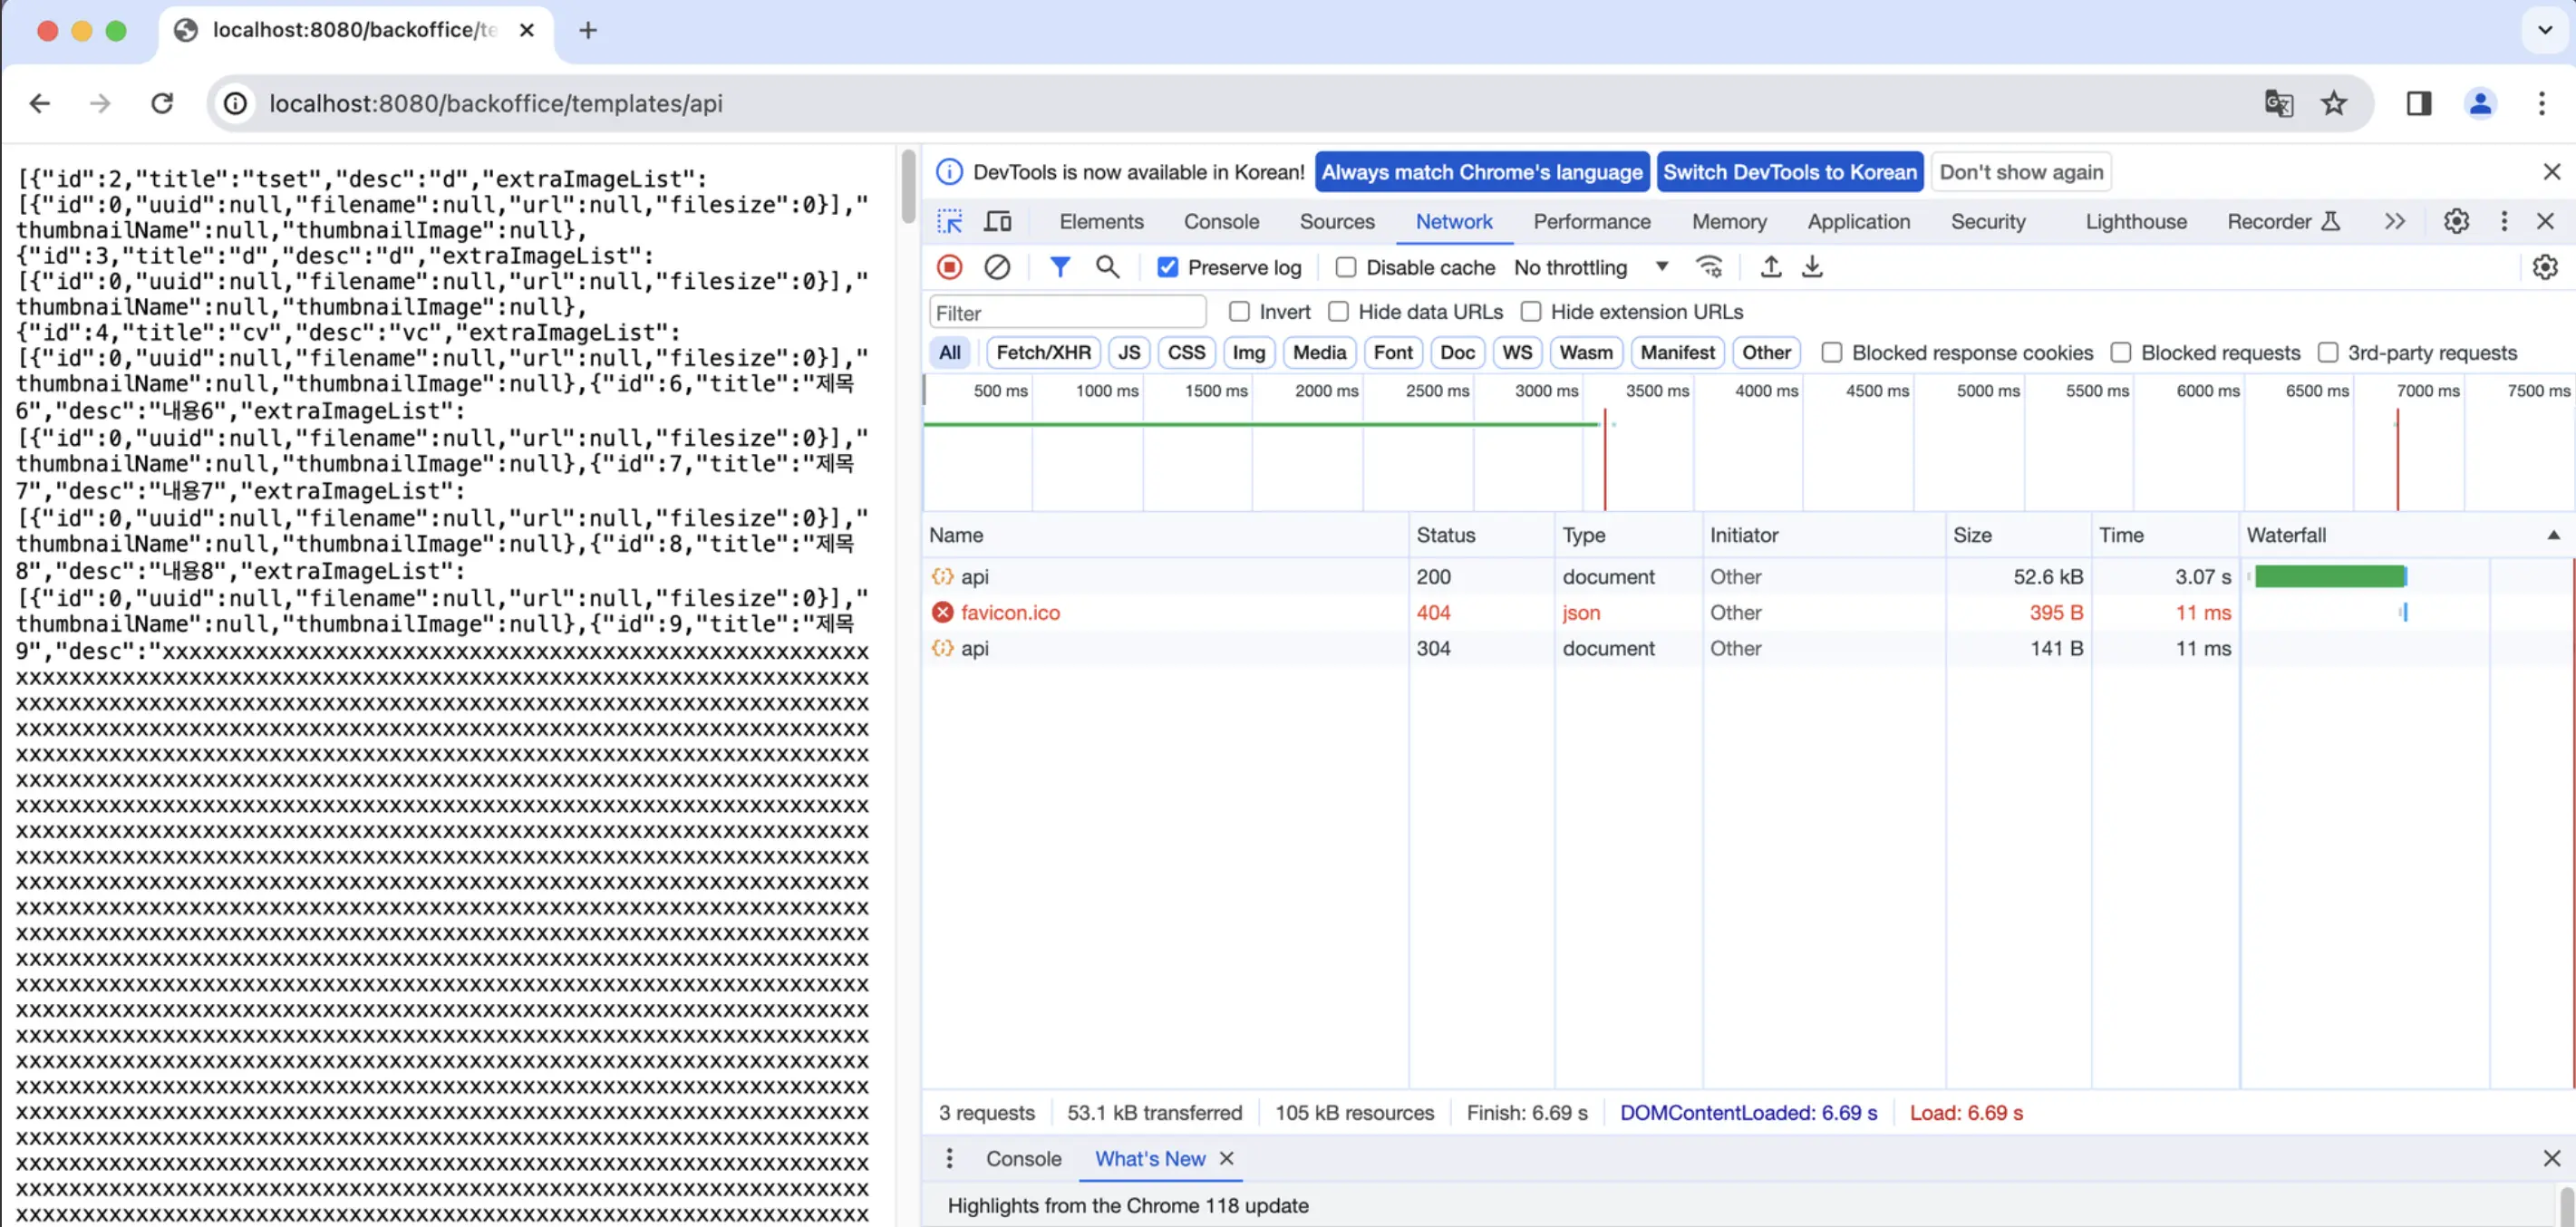The width and height of the screenshot is (2576, 1227).
Task: Uncheck the Preserve log checkbox
Action: [1167, 268]
